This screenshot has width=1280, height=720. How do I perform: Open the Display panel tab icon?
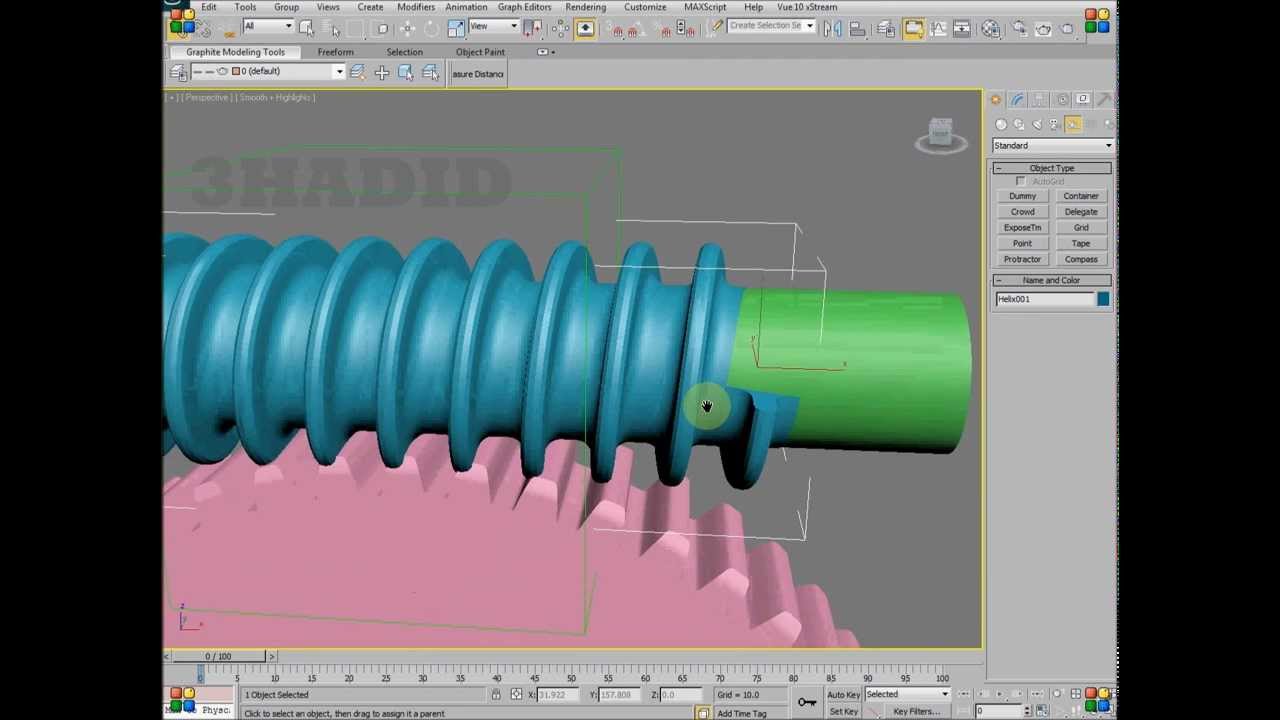[1083, 99]
